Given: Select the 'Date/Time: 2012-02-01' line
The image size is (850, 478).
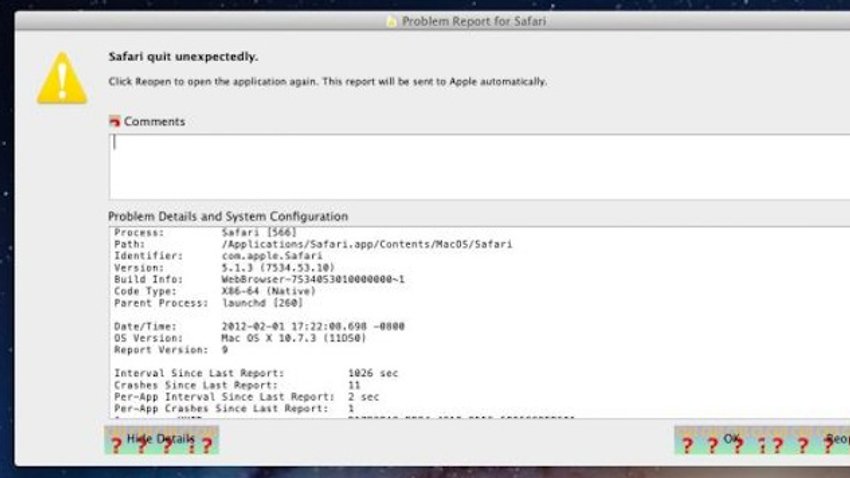Looking at the screenshot, I should [x=259, y=326].
